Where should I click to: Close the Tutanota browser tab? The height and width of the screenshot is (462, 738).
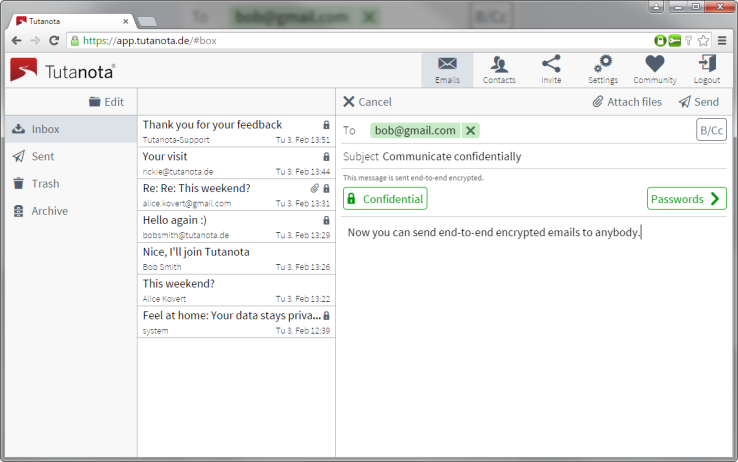coord(126,21)
